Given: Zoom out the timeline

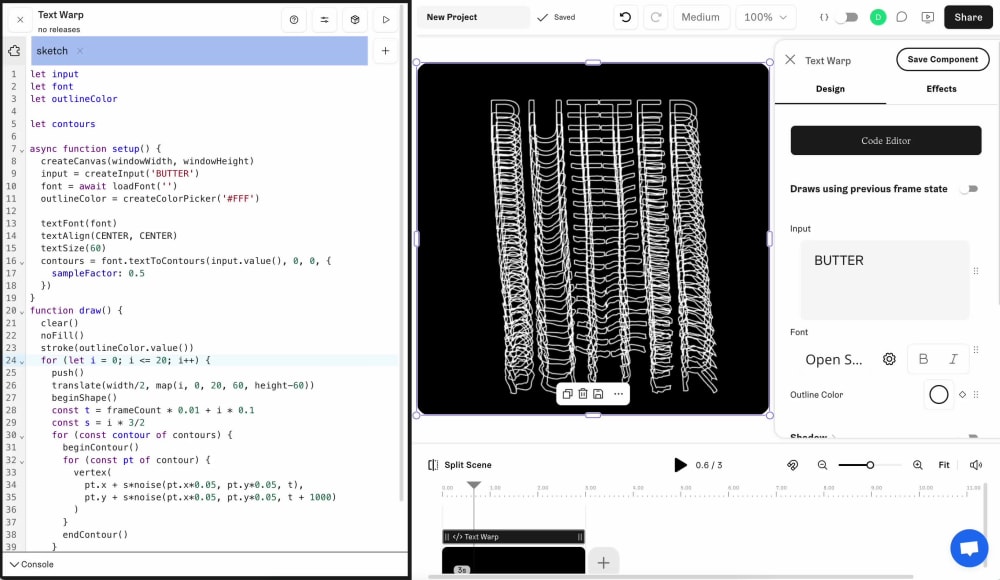Looking at the screenshot, I should pos(823,465).
